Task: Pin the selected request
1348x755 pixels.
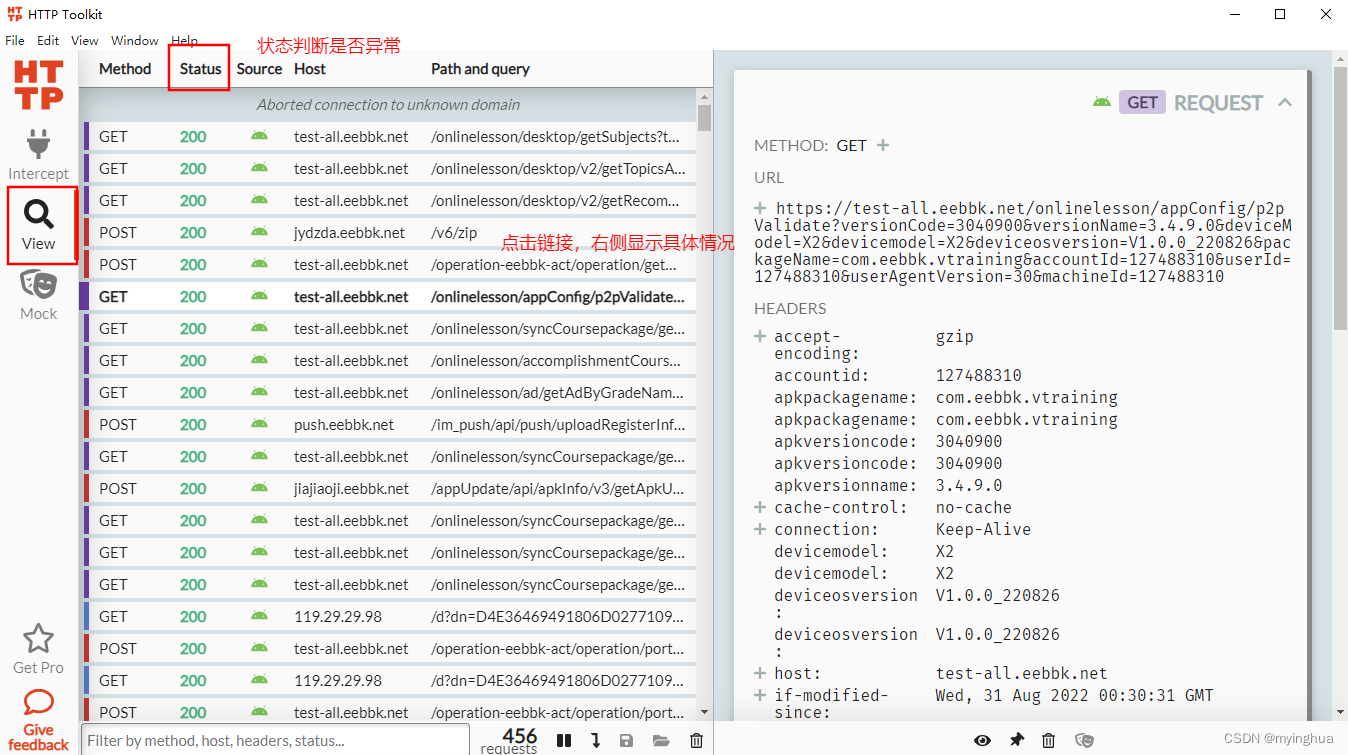Action: pos(1016,740)
